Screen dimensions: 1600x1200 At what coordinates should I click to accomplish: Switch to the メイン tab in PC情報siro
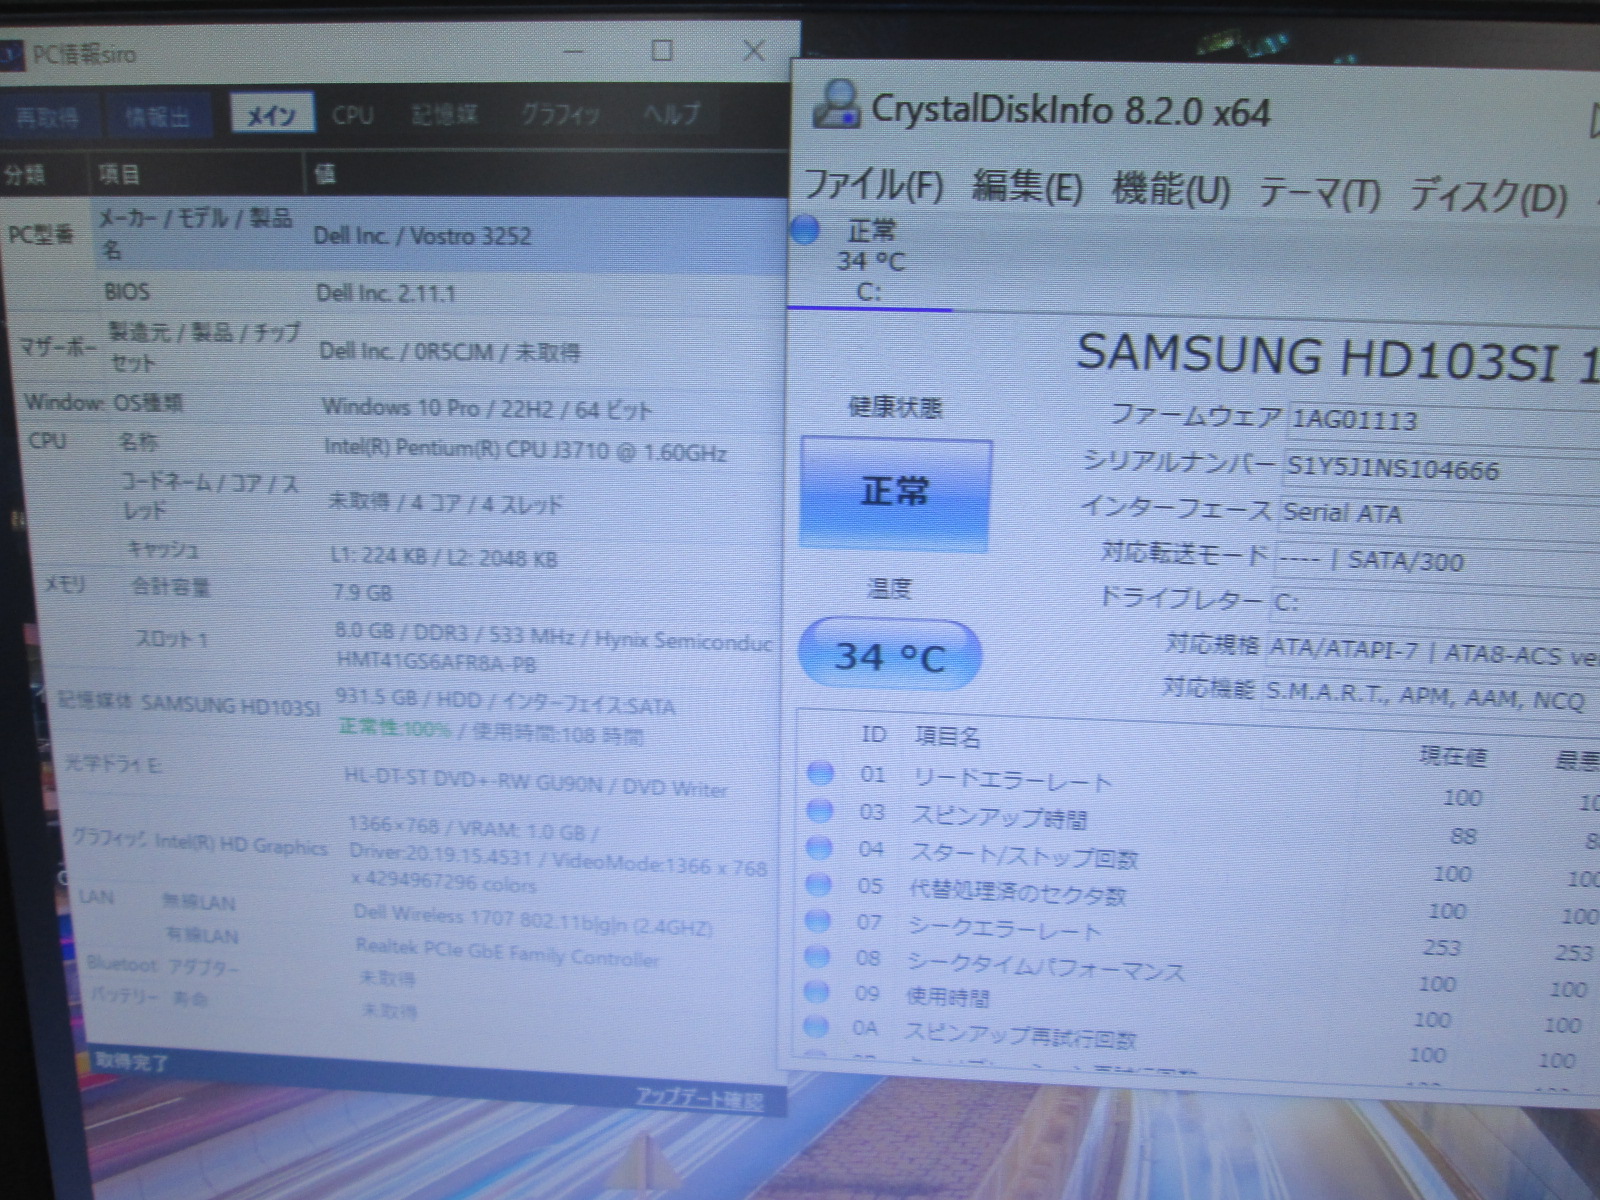271,115
